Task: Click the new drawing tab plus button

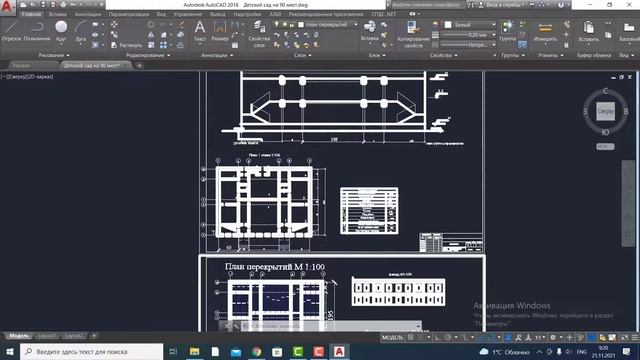Action: (x=139, y=65)
